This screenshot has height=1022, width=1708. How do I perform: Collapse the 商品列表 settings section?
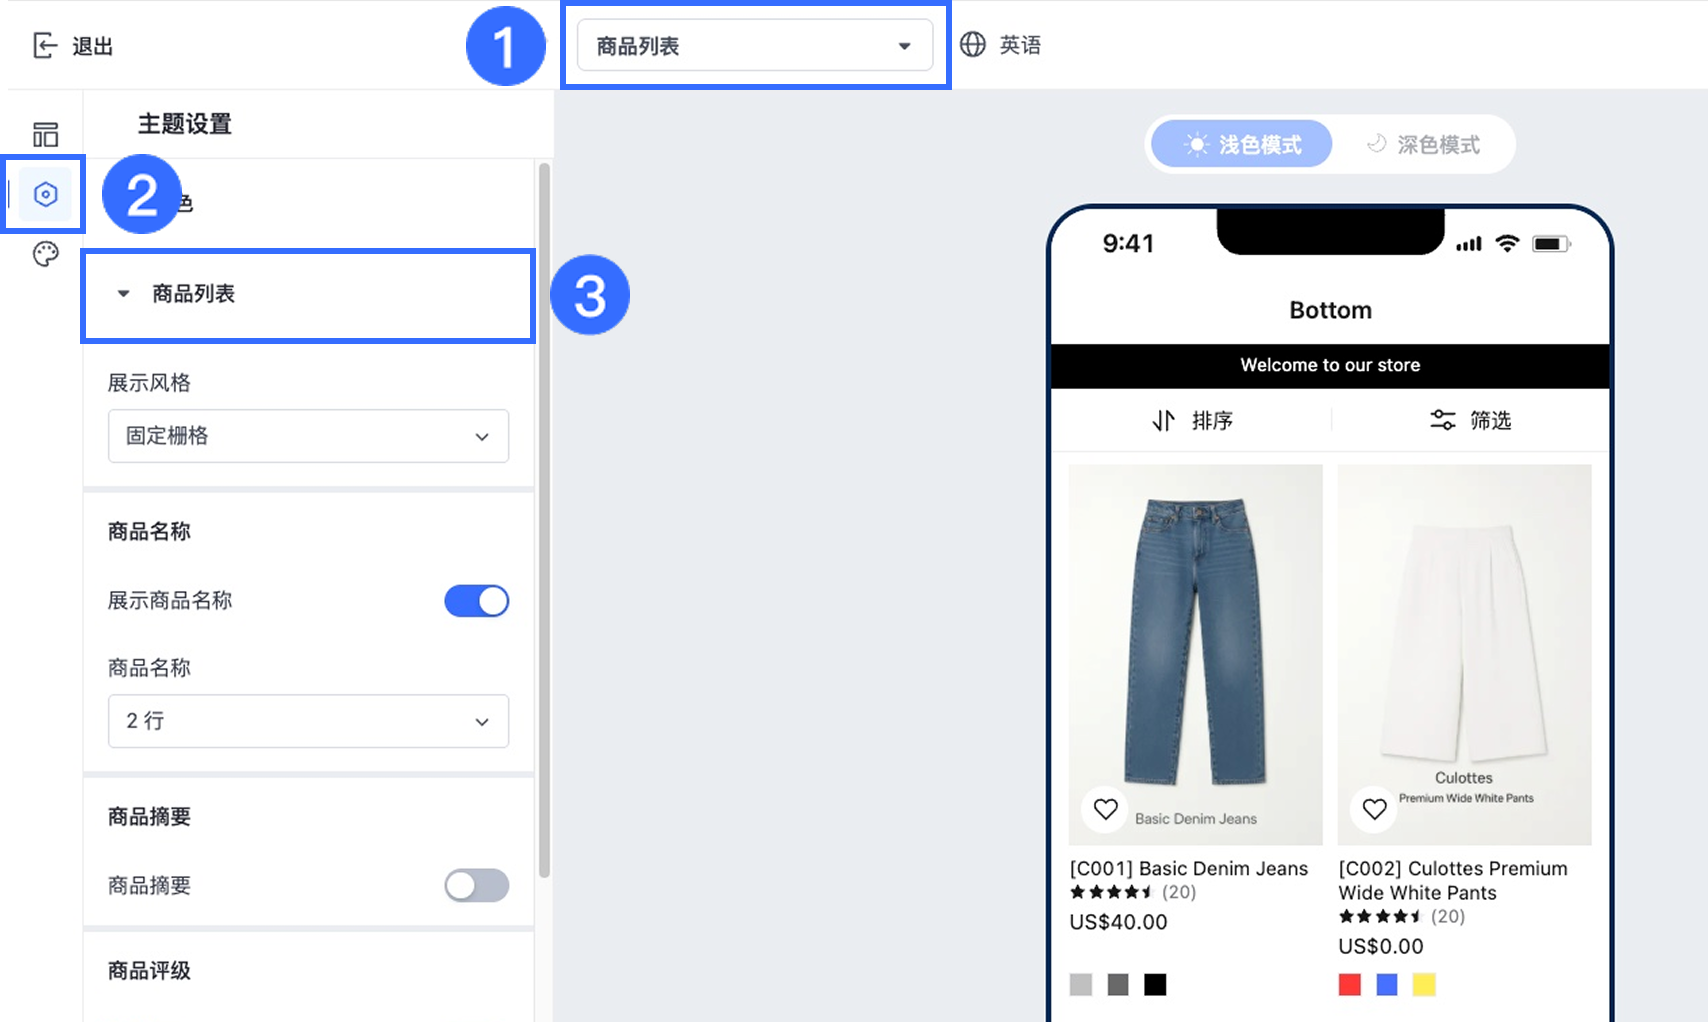tap(307, 294)
